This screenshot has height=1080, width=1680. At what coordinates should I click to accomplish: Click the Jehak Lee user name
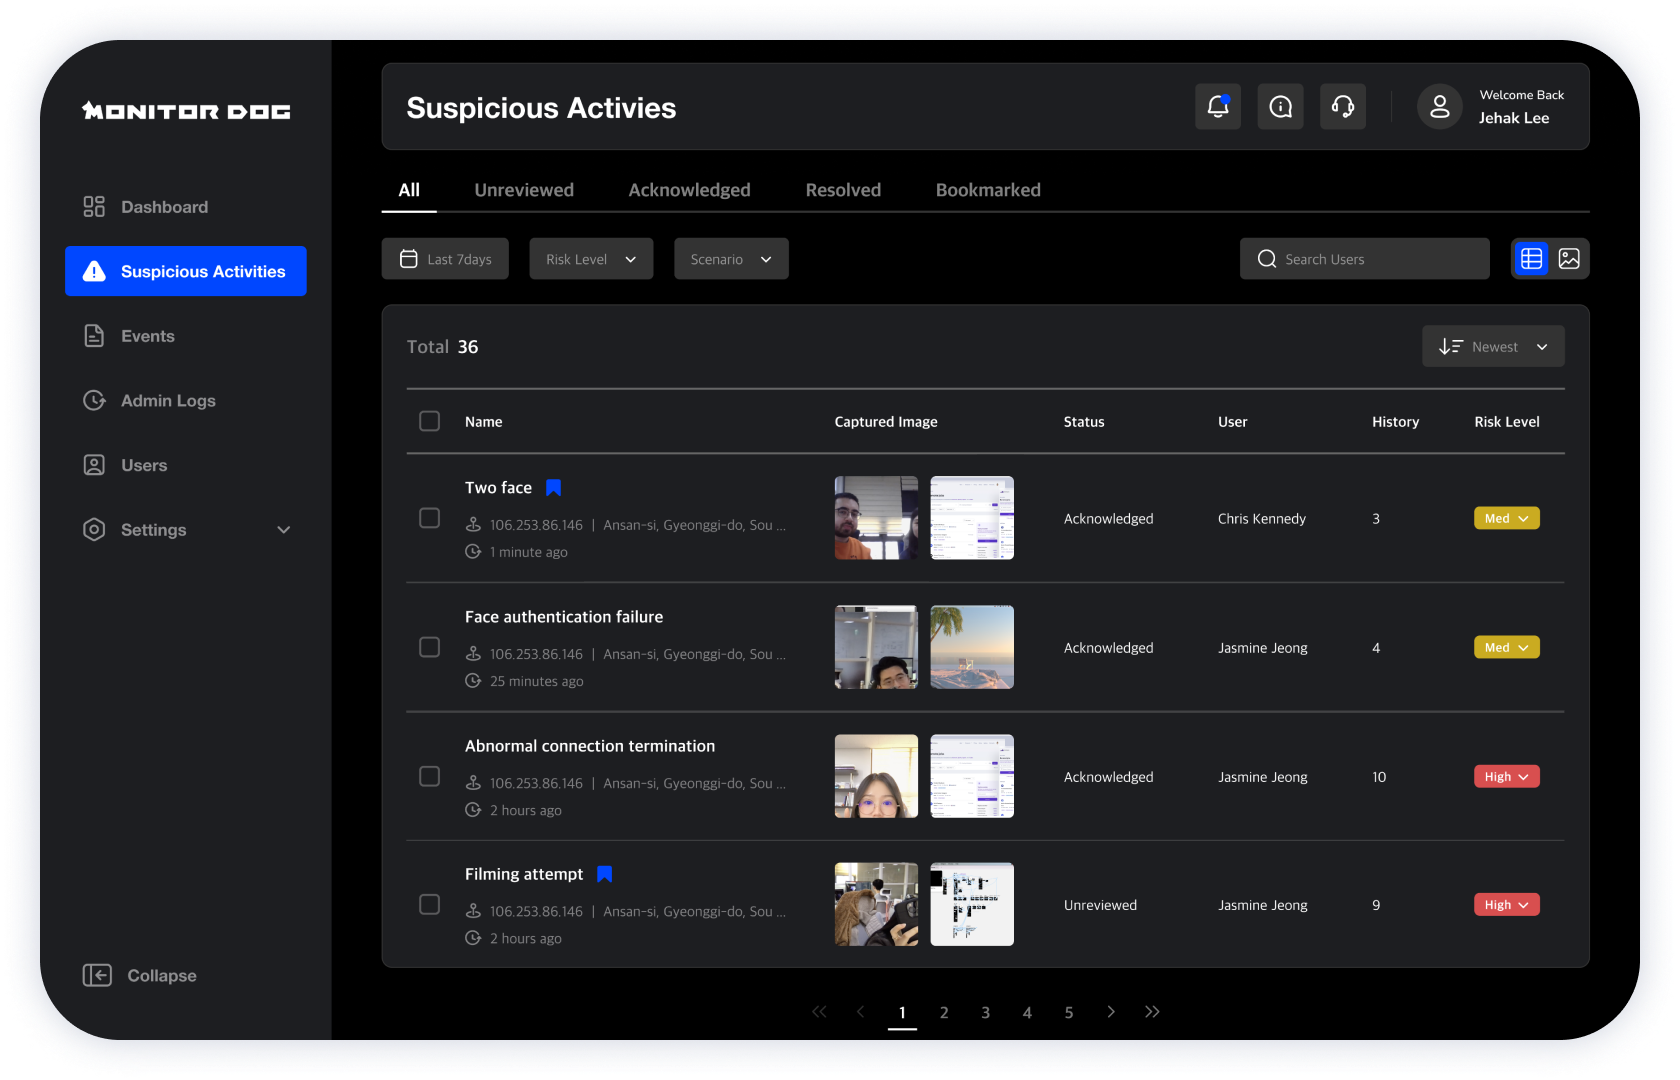coord(1514,118)
